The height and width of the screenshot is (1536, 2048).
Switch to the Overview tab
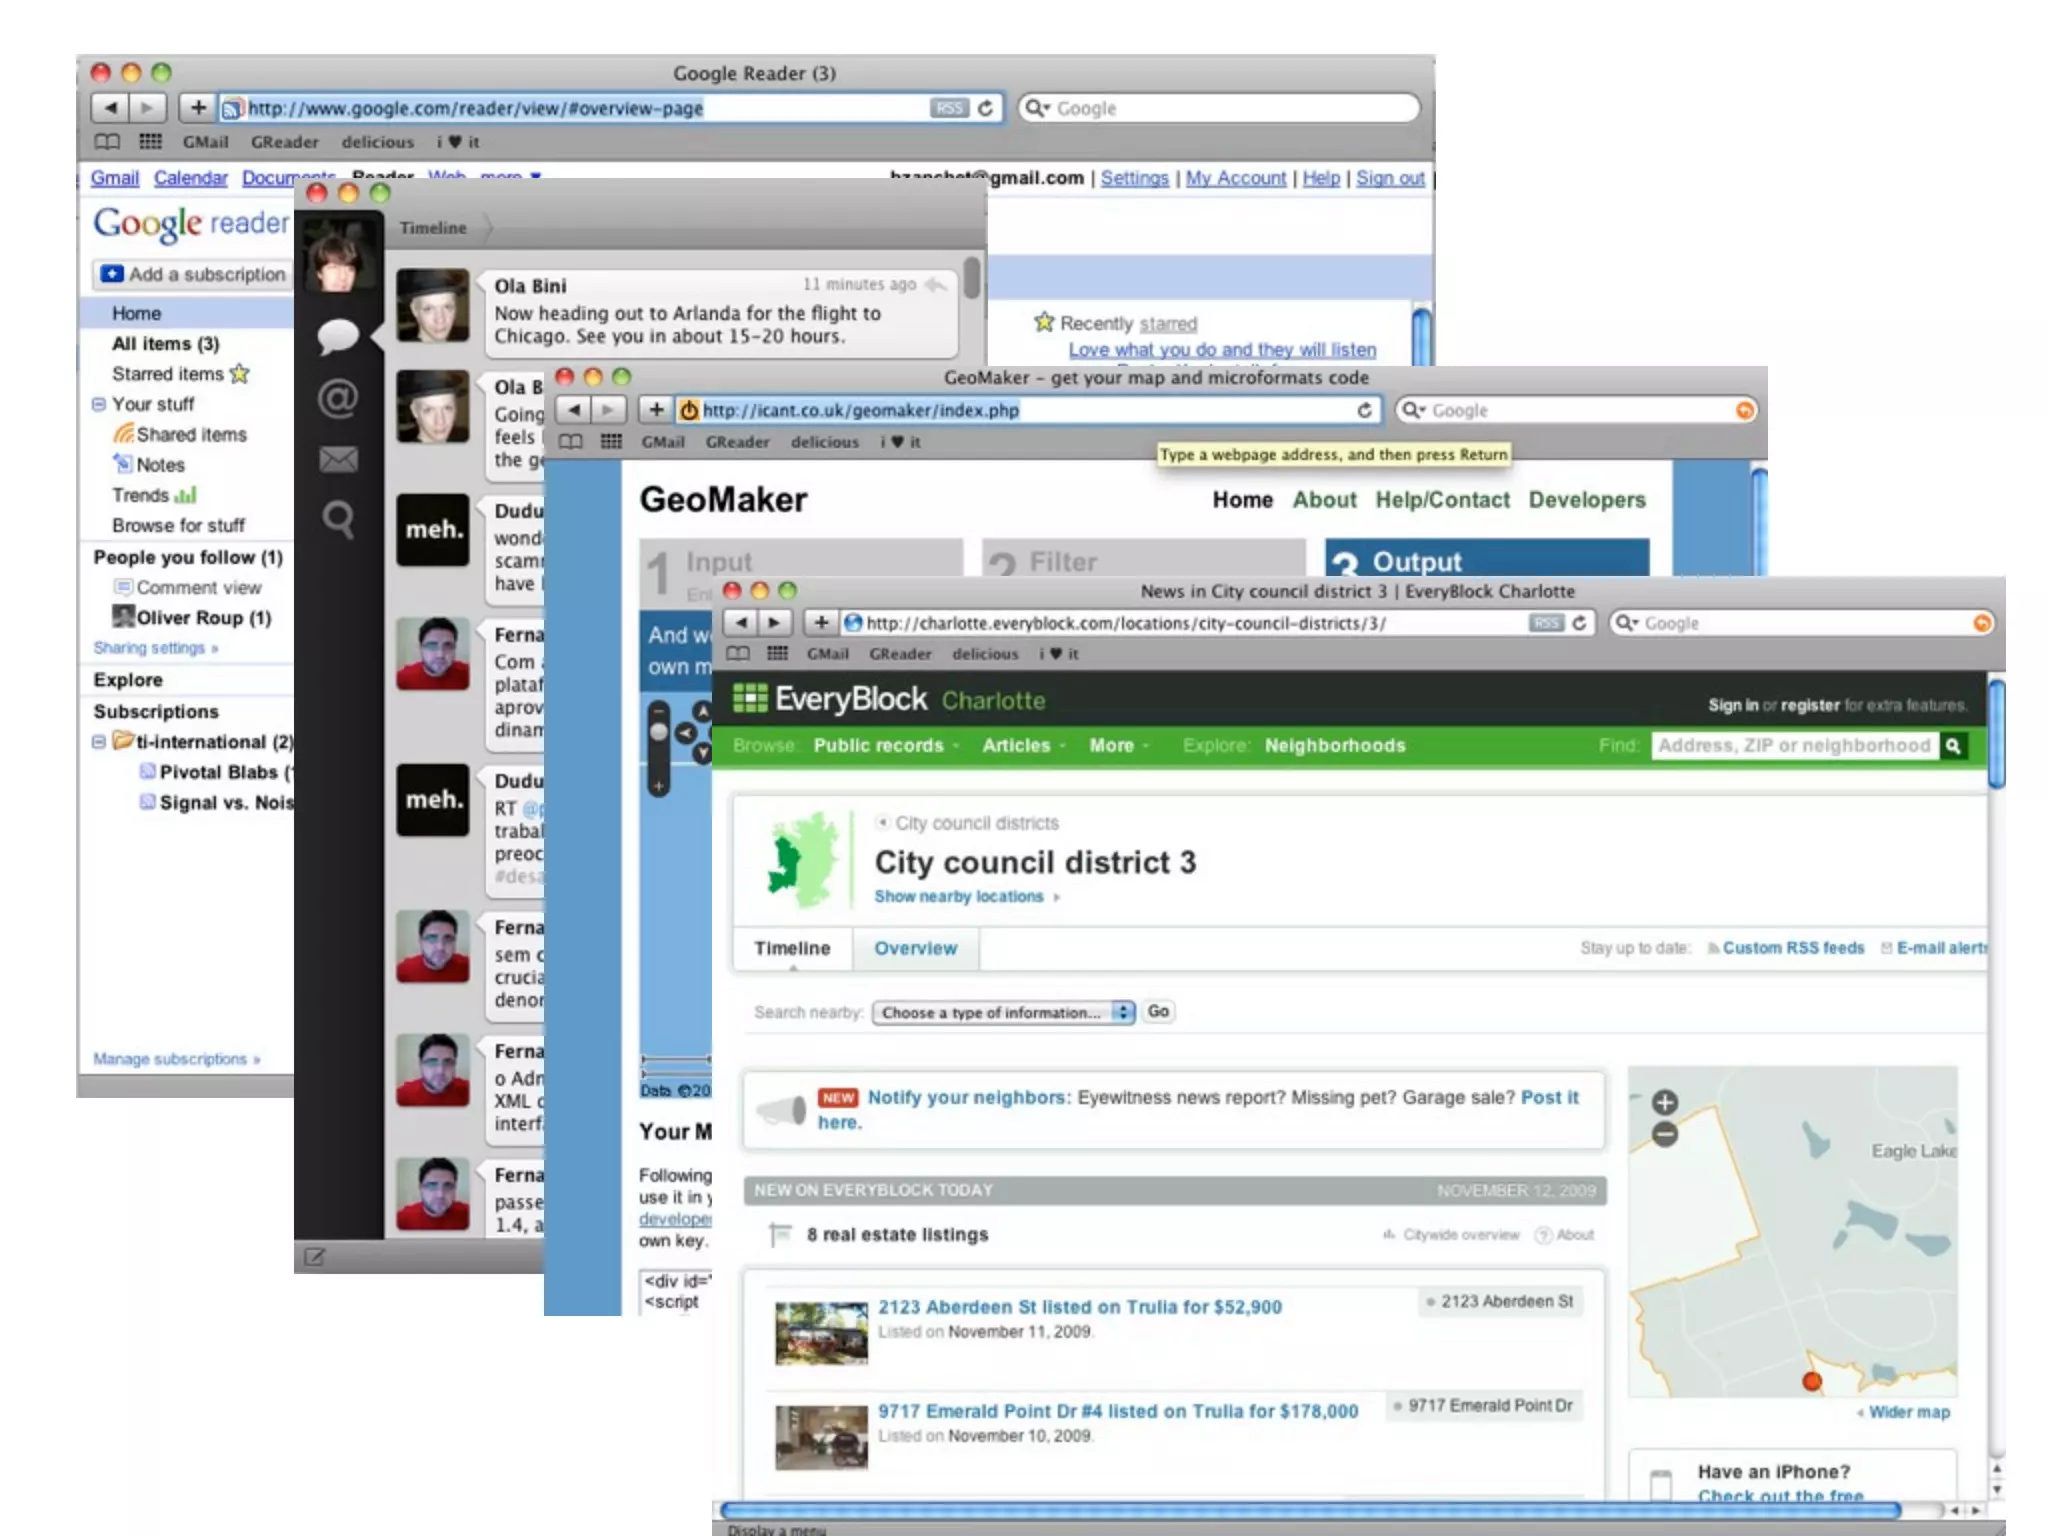[x=915, y=948]
